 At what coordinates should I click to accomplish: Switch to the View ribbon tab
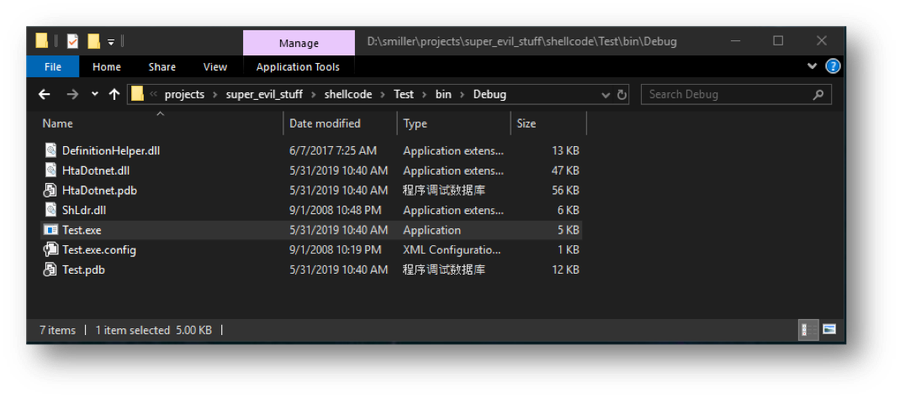tap(215, 67)
